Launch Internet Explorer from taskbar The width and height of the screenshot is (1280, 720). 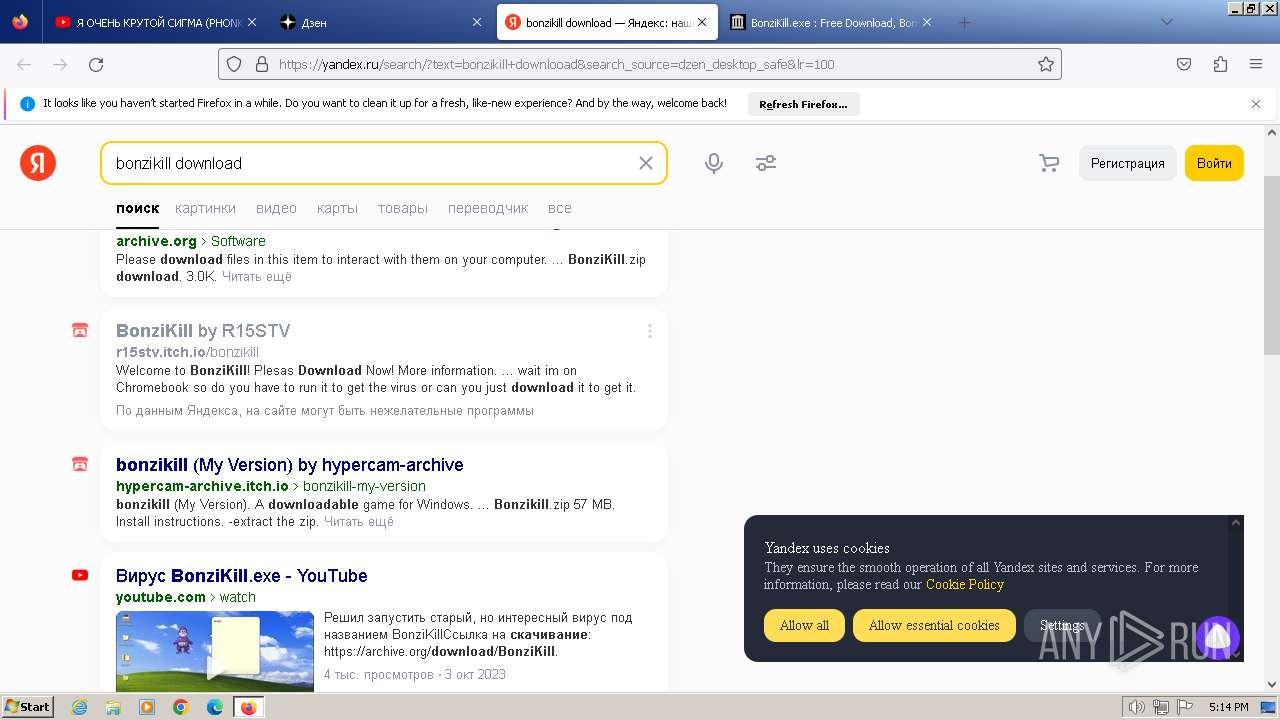pyautogui.click(x=80, y=707)
